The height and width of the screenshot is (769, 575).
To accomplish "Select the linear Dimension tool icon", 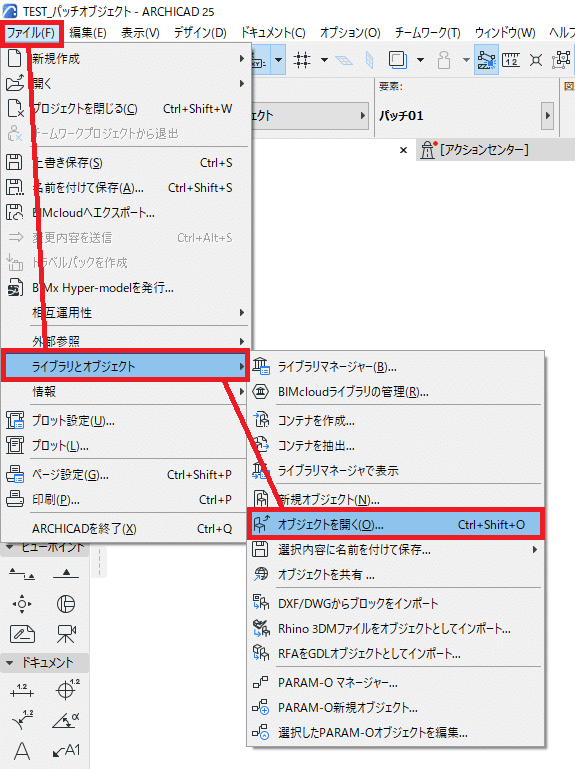I will (22, 691).
